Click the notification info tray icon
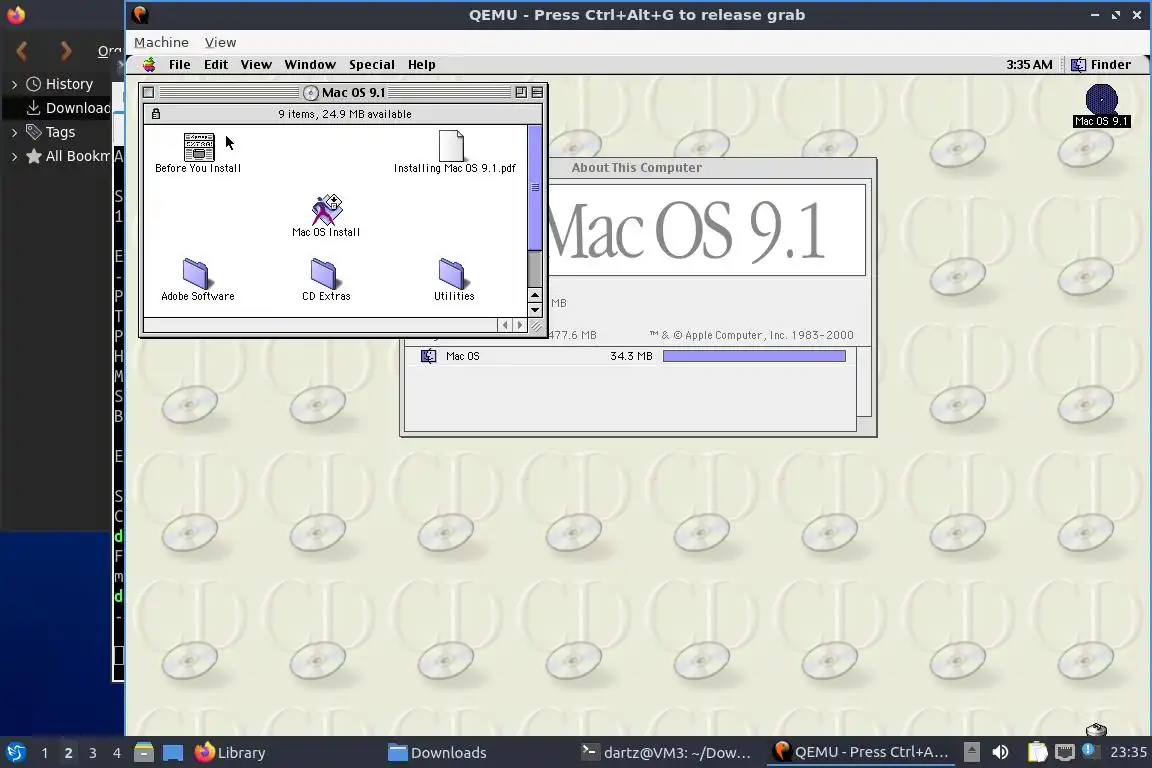 [1090, 750]
